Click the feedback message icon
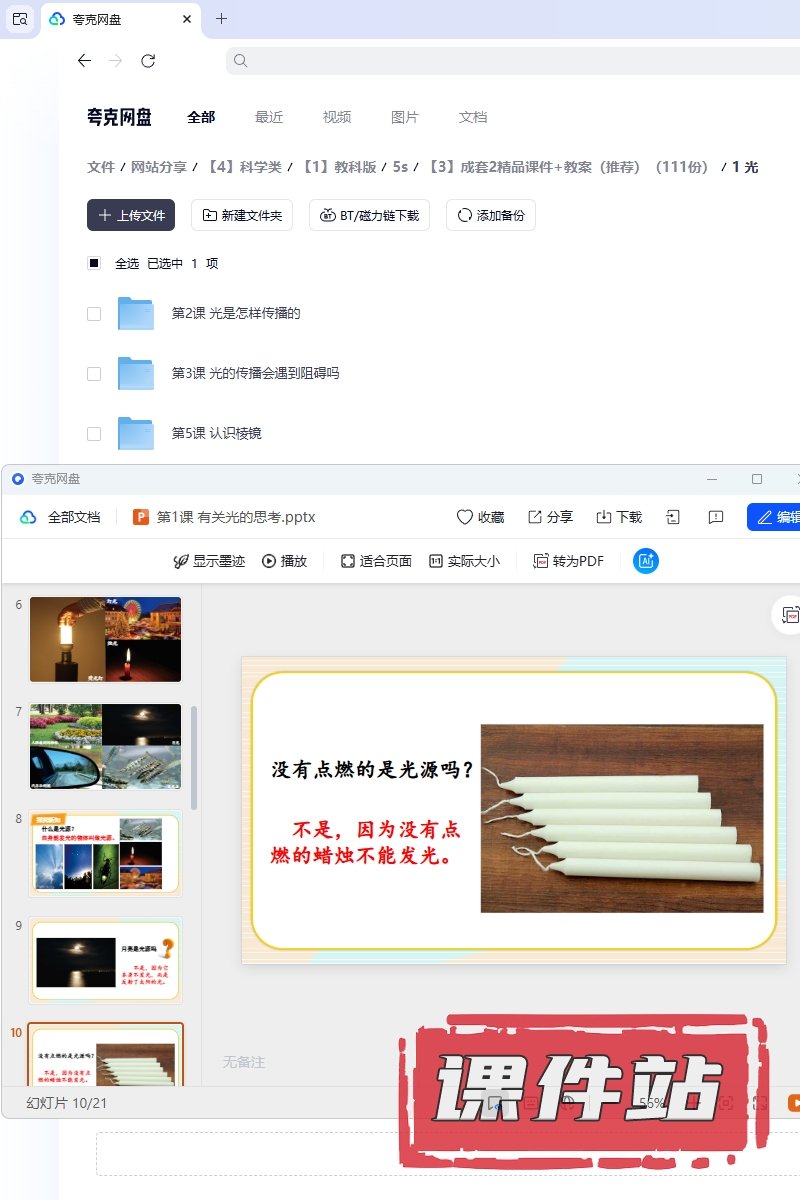This screenshot has height=1200, width=800. (716, 517)
